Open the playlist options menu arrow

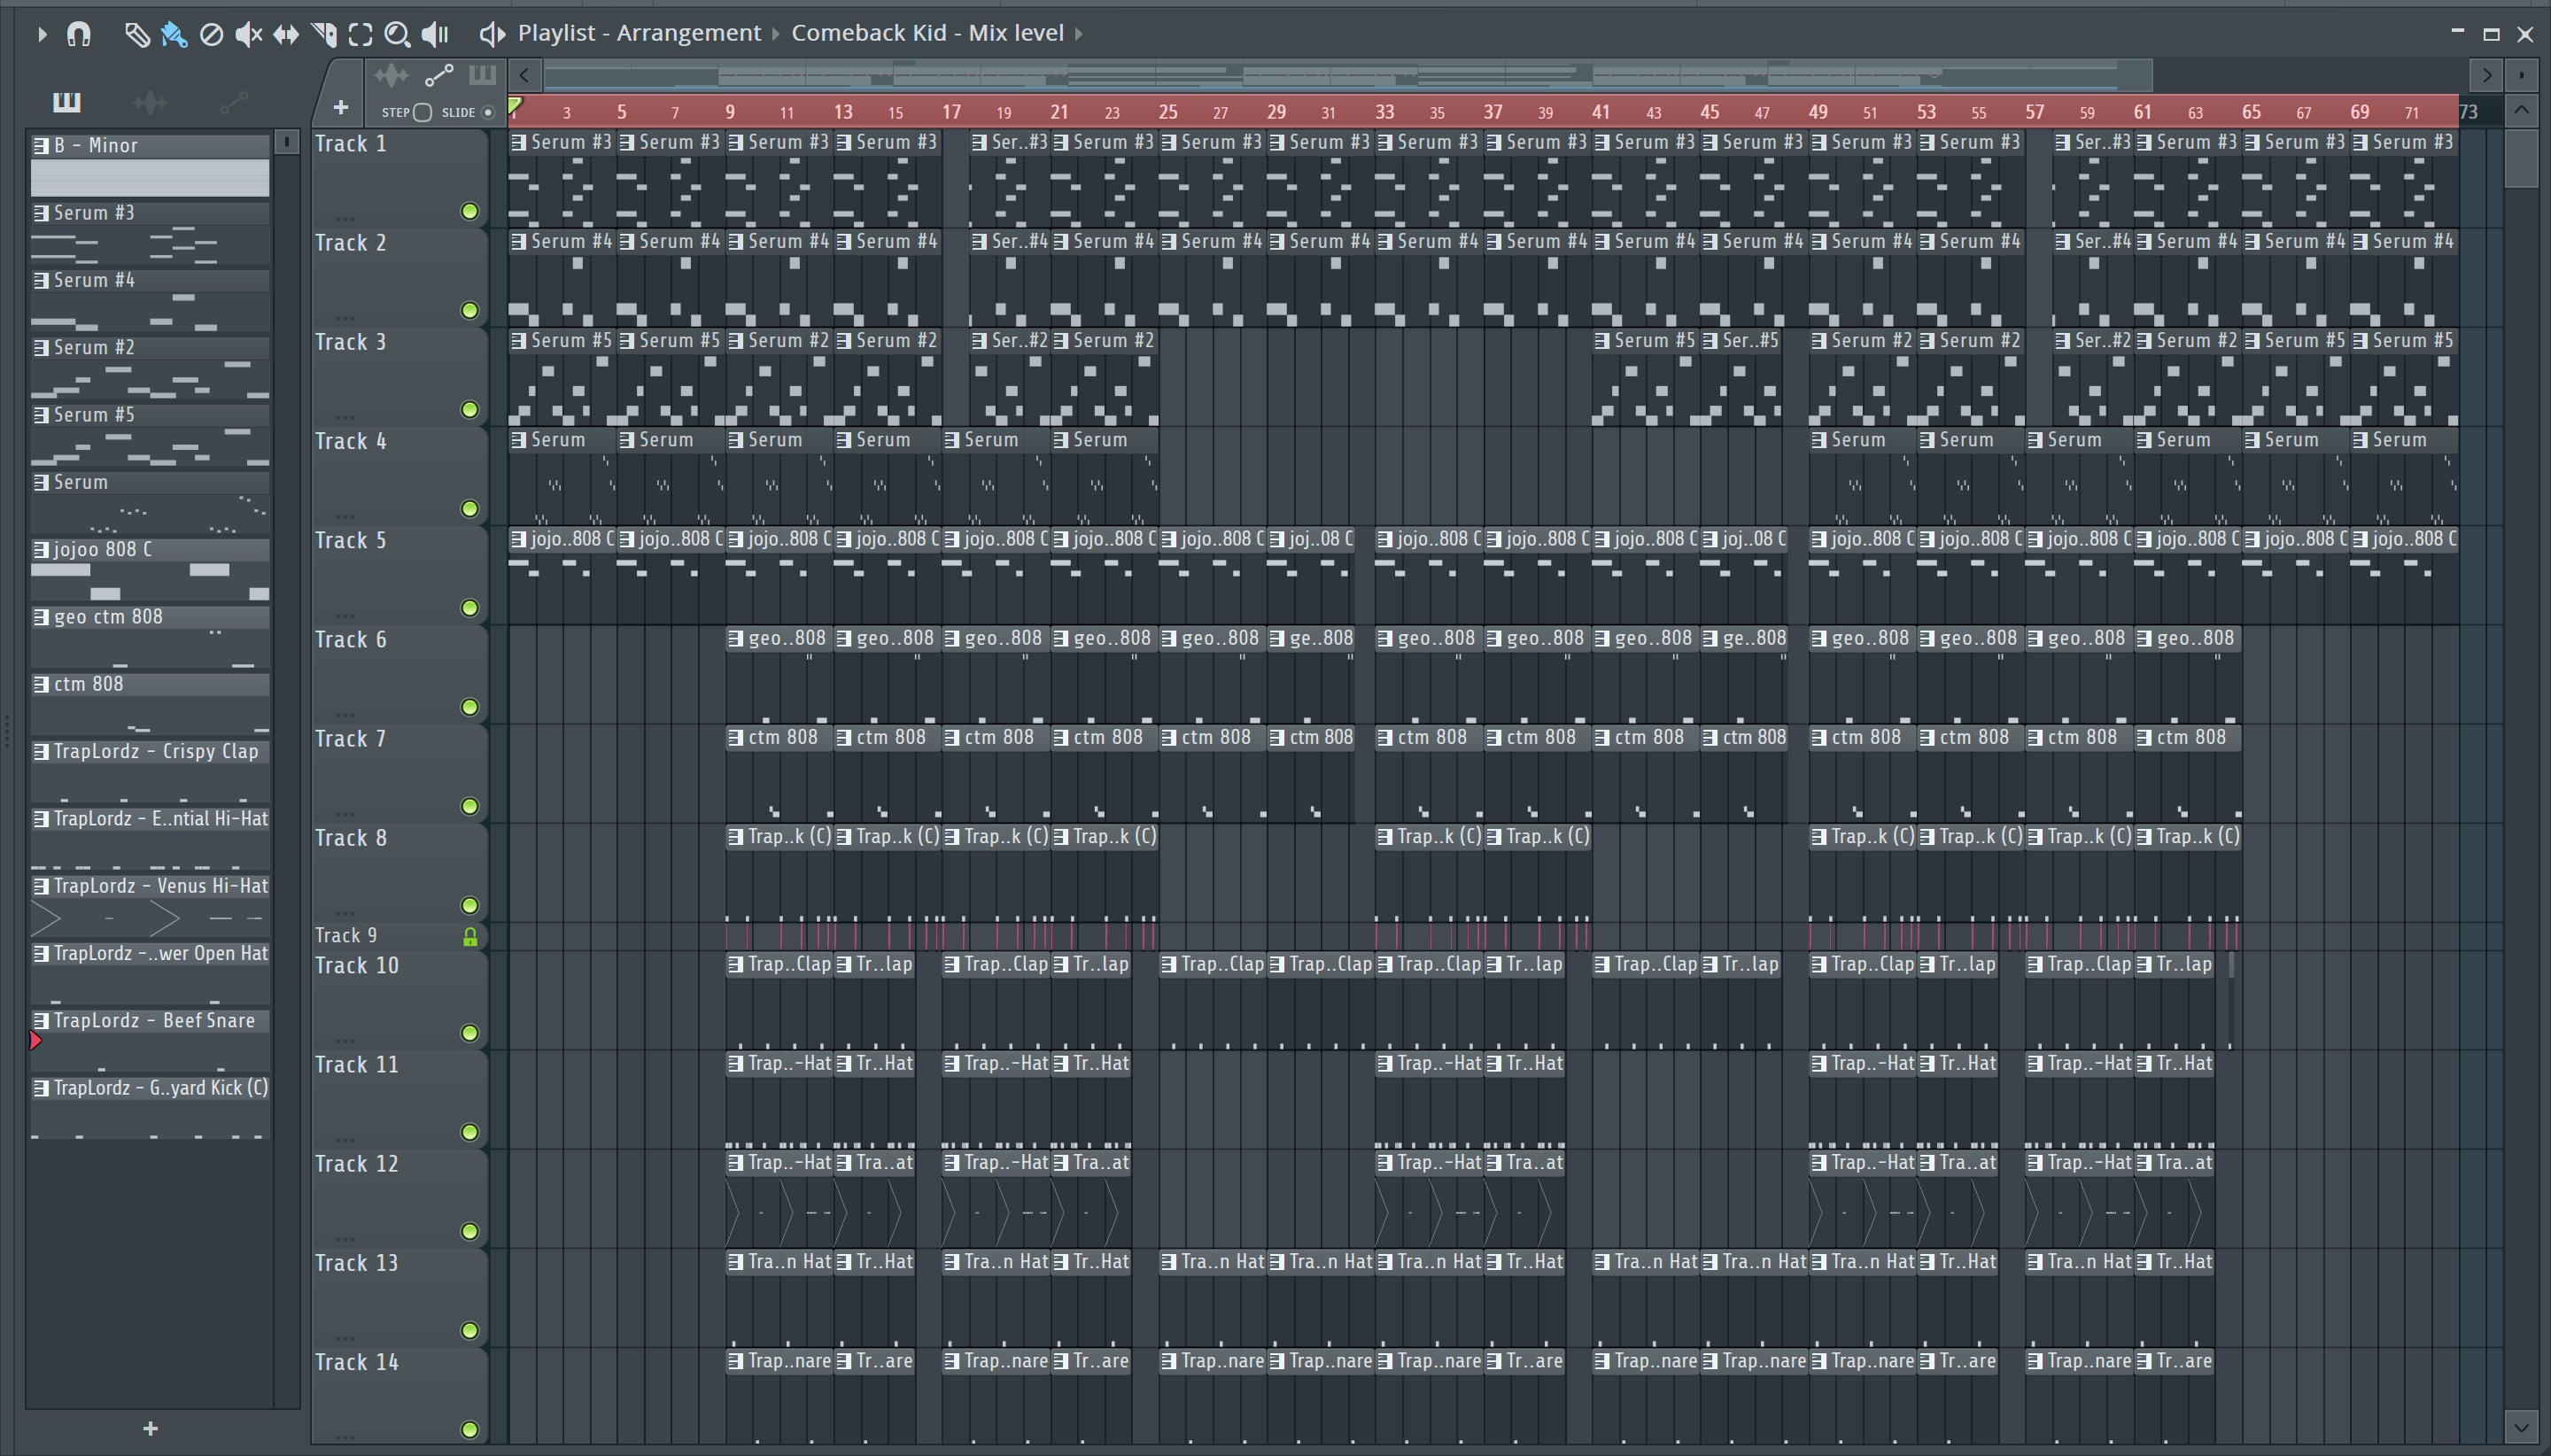(42, 34)
